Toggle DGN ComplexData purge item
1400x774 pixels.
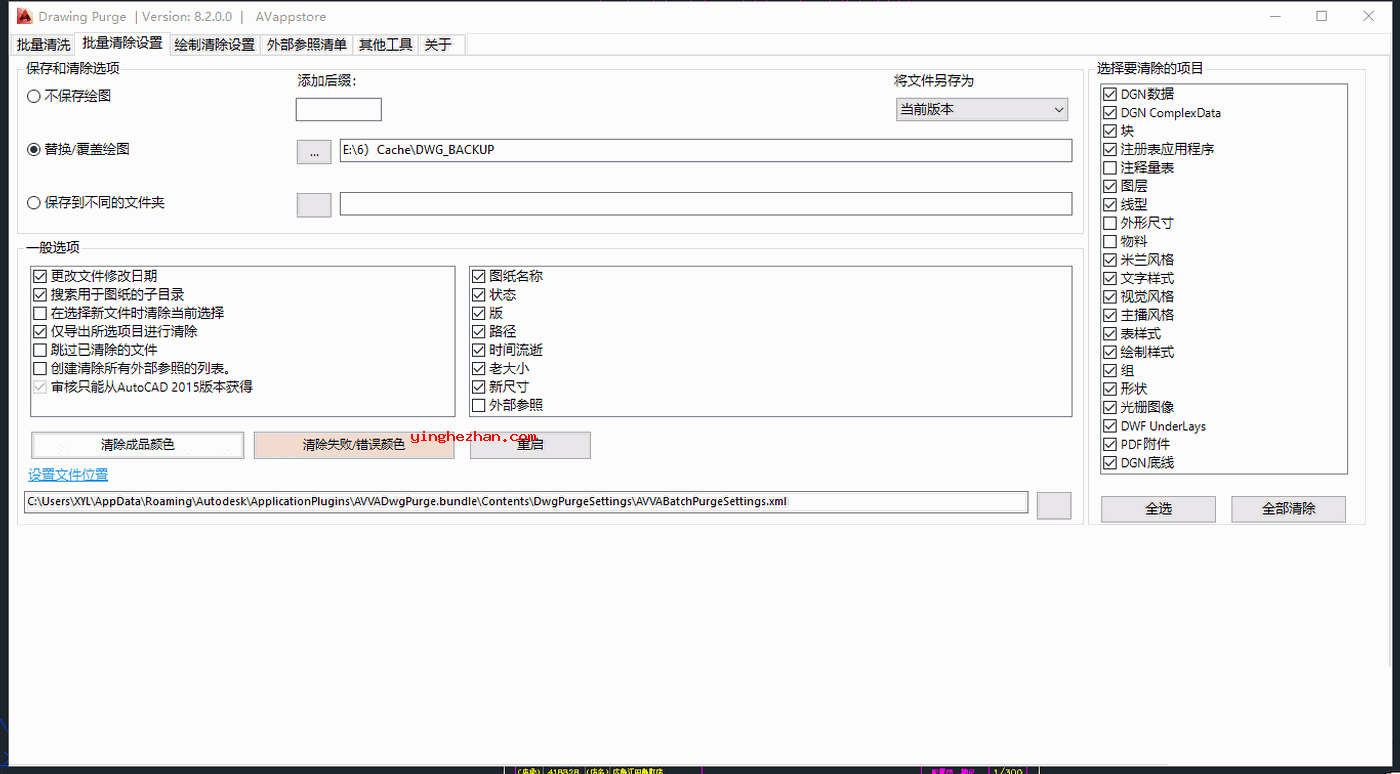pos(1110,113)
